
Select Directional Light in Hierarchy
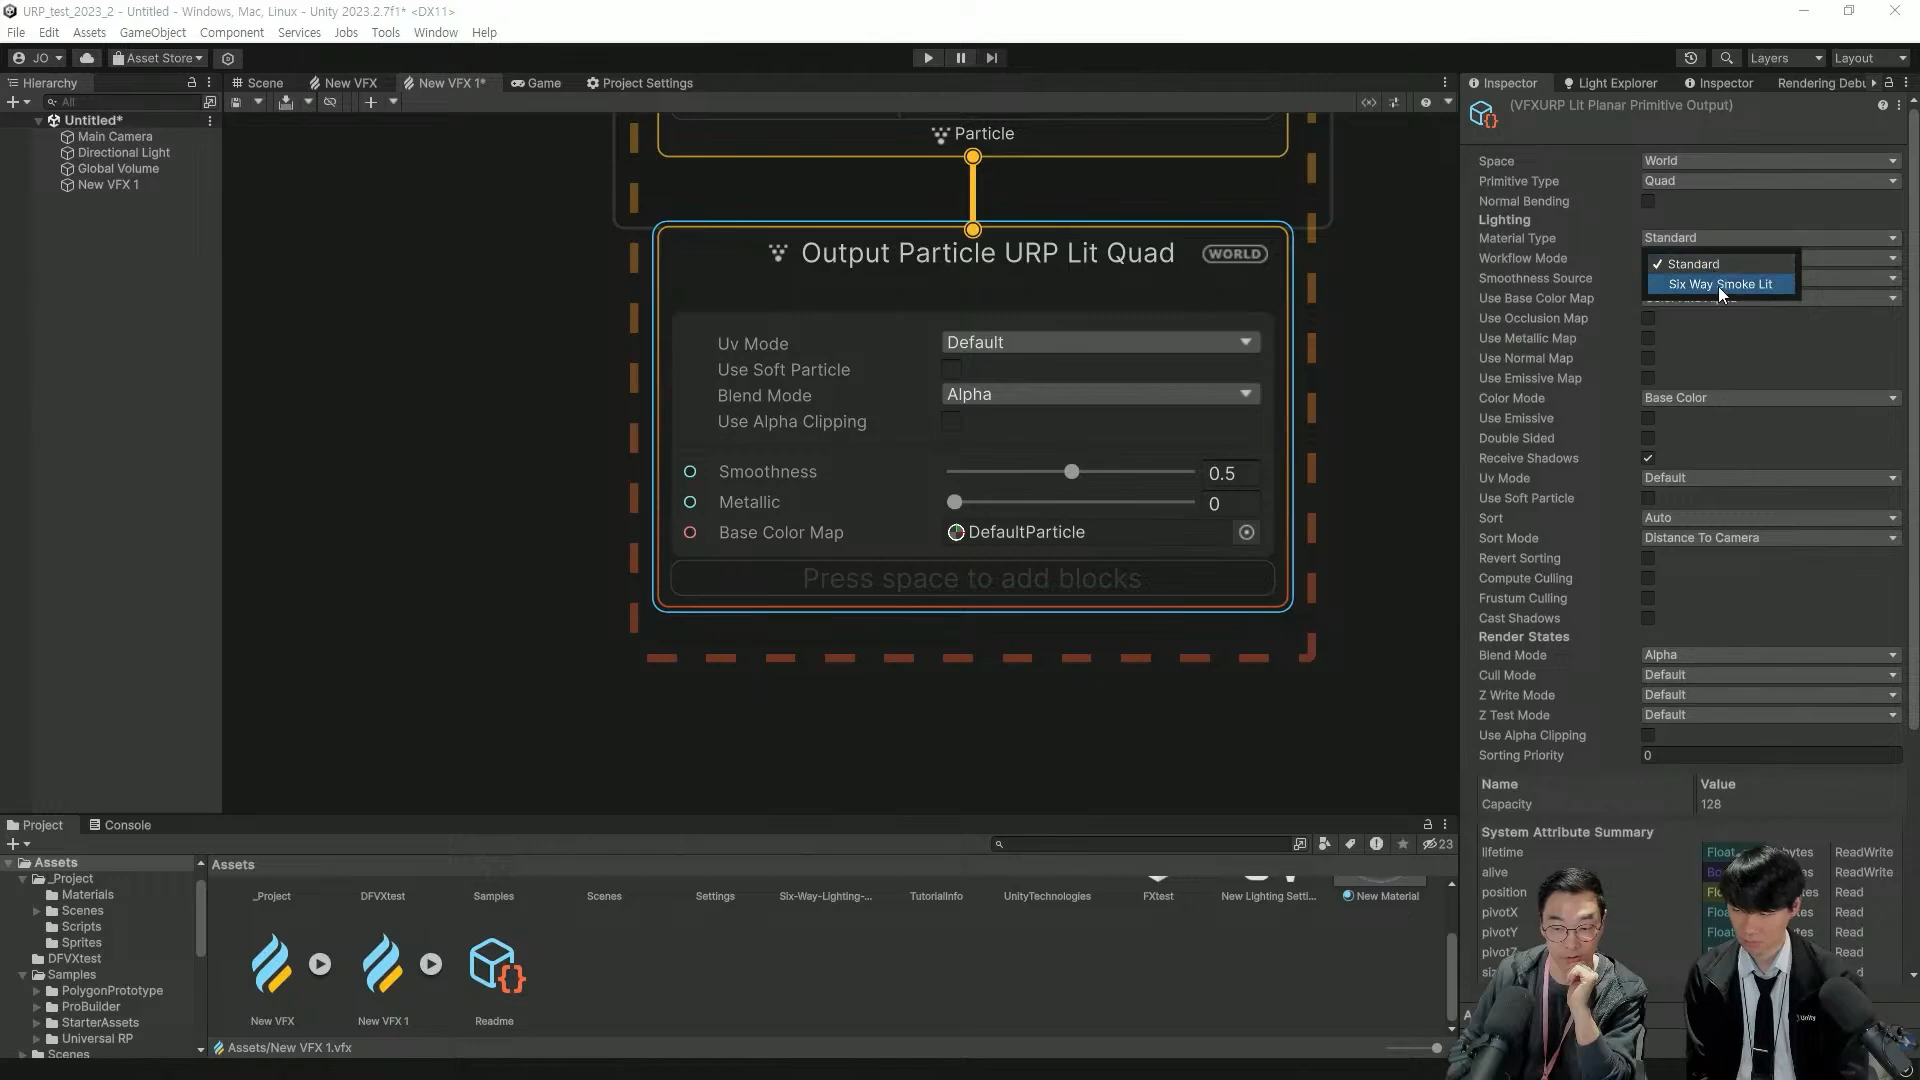click(x=123, y=153)
